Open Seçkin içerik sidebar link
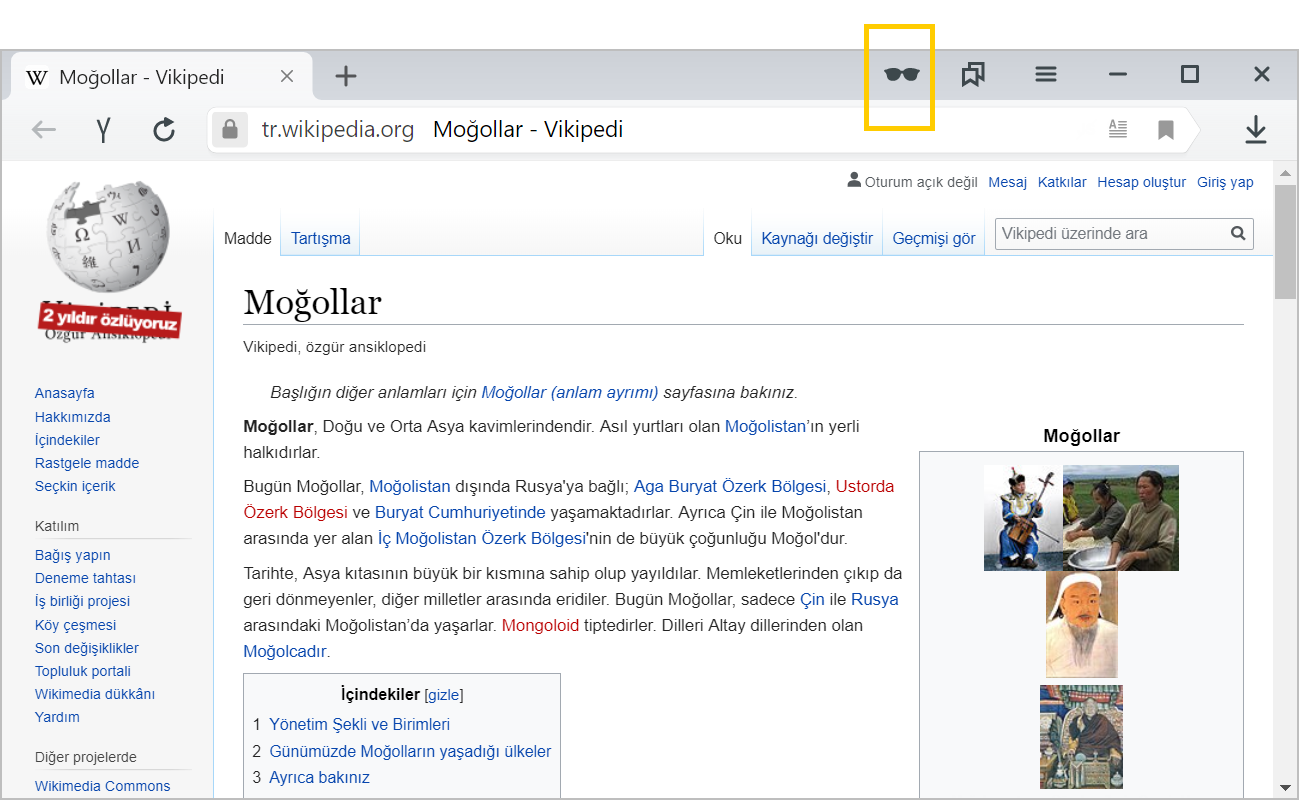 (x=75, y=486)
